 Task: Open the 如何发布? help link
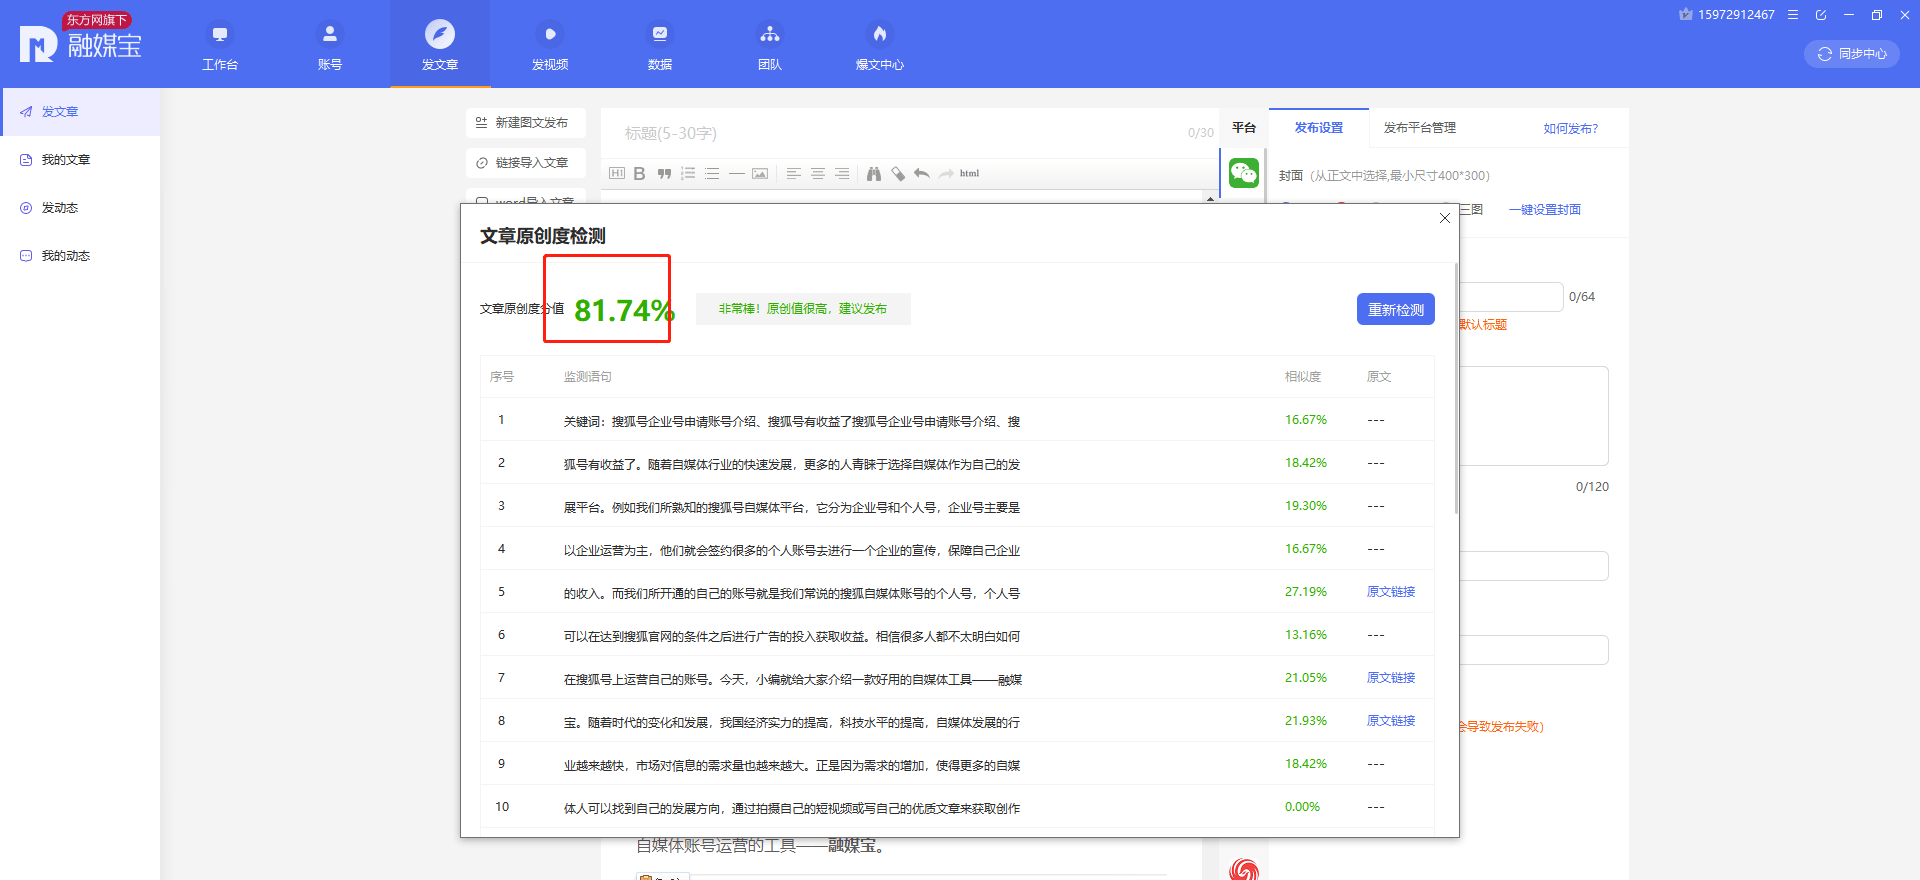[x=1570, y=129]
